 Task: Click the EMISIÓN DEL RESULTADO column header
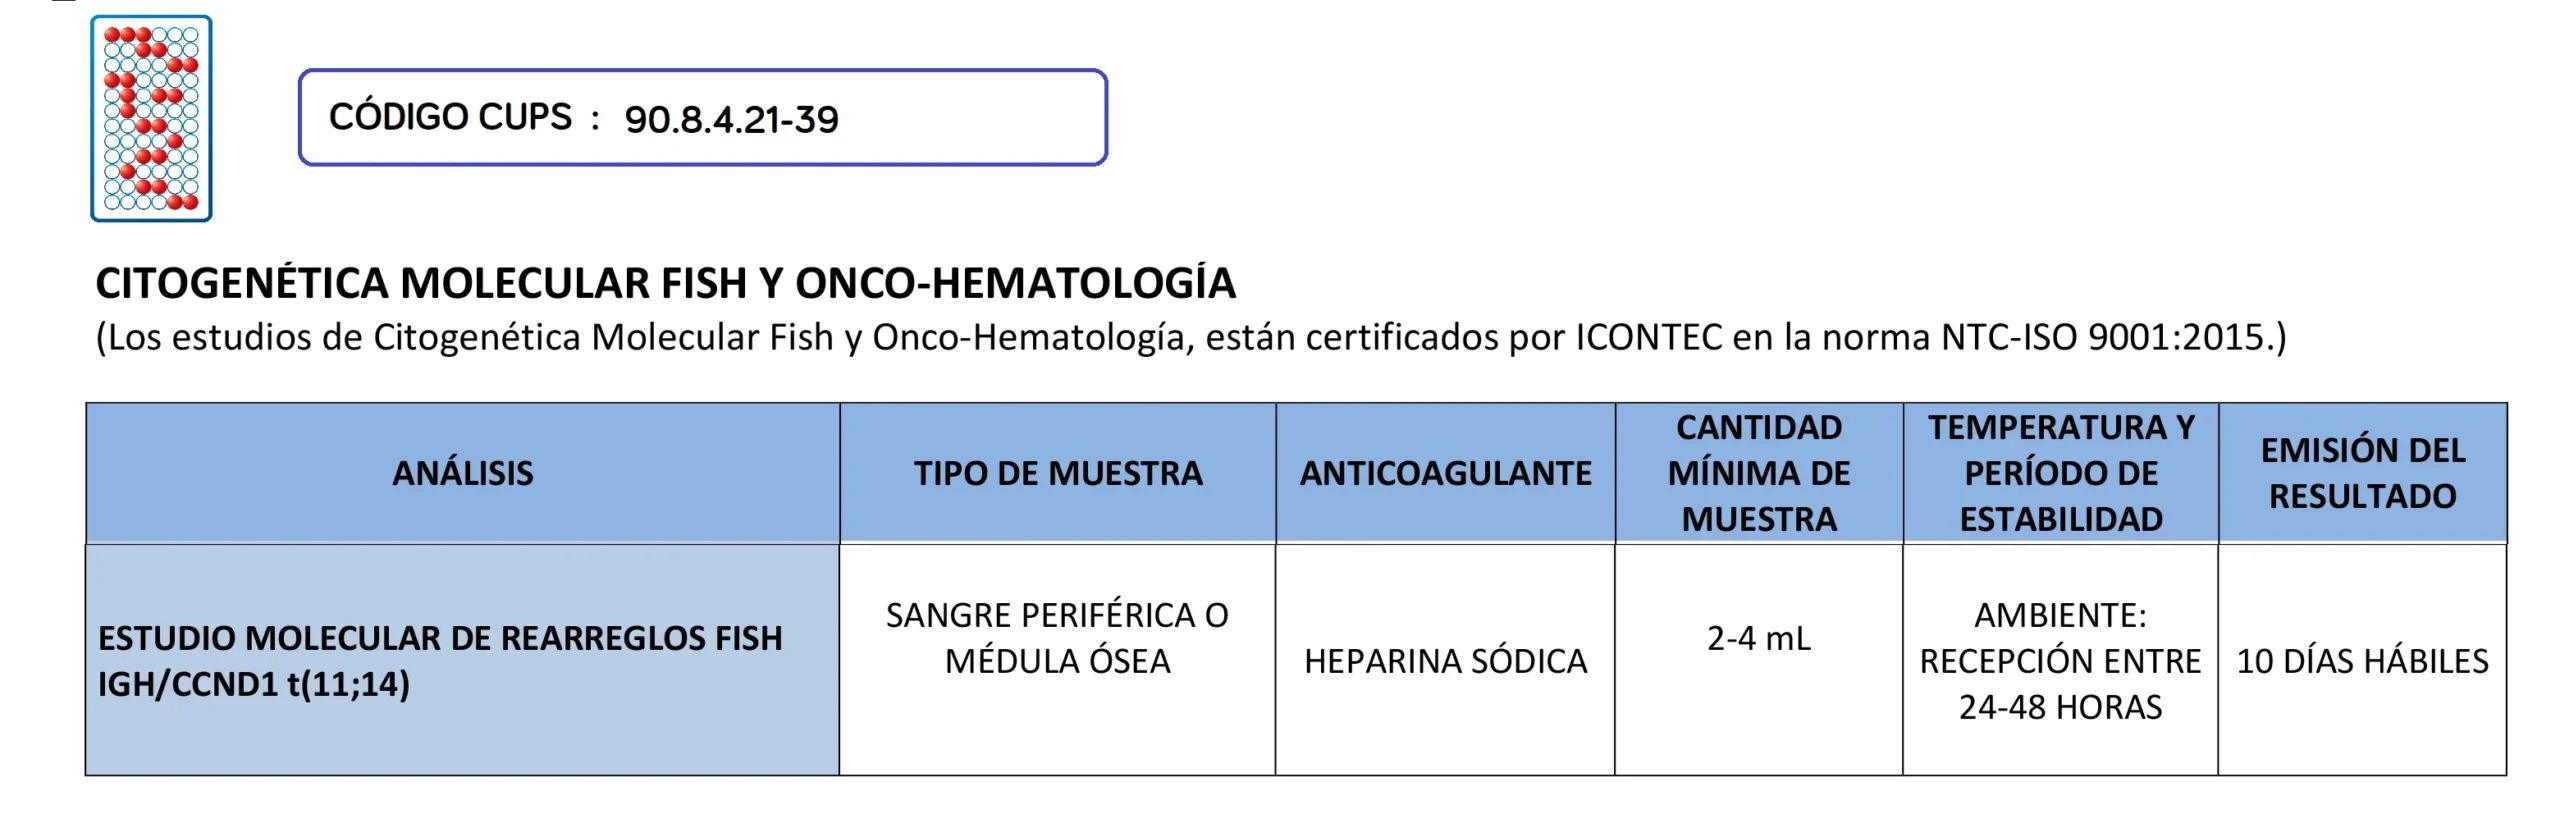[2362, 473]
